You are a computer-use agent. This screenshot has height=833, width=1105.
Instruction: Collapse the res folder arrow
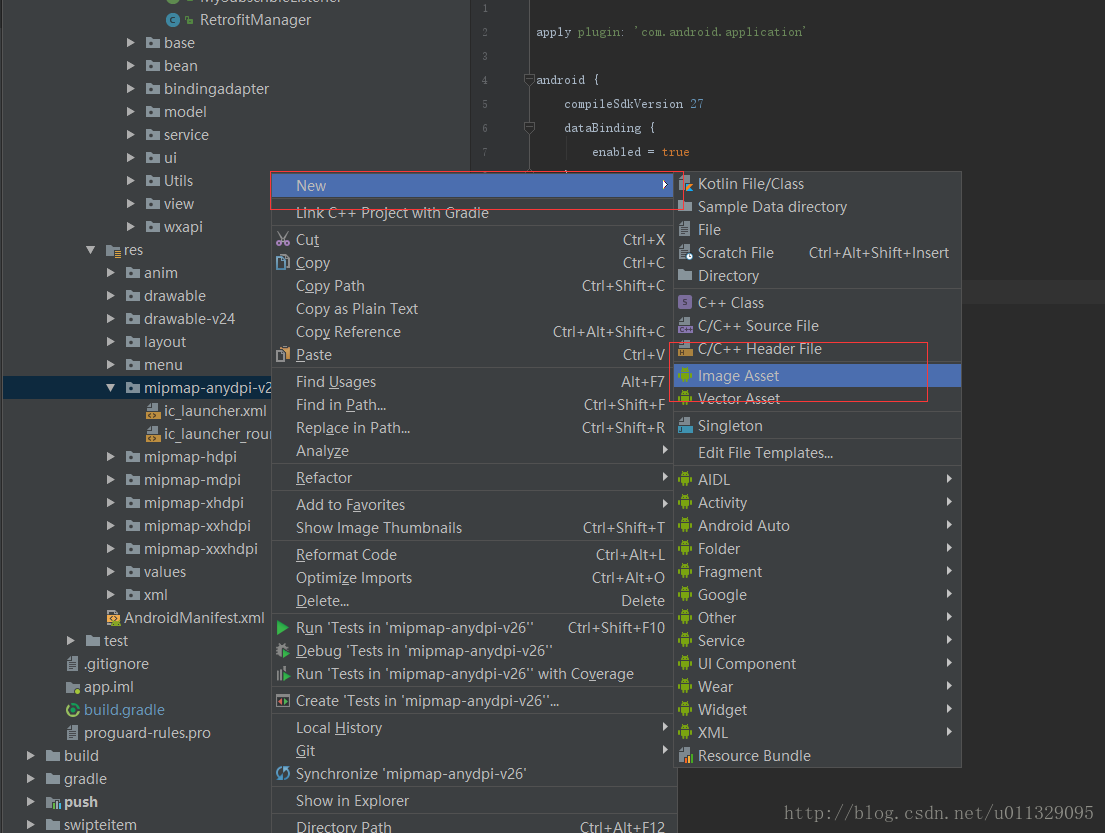[91, 250]
